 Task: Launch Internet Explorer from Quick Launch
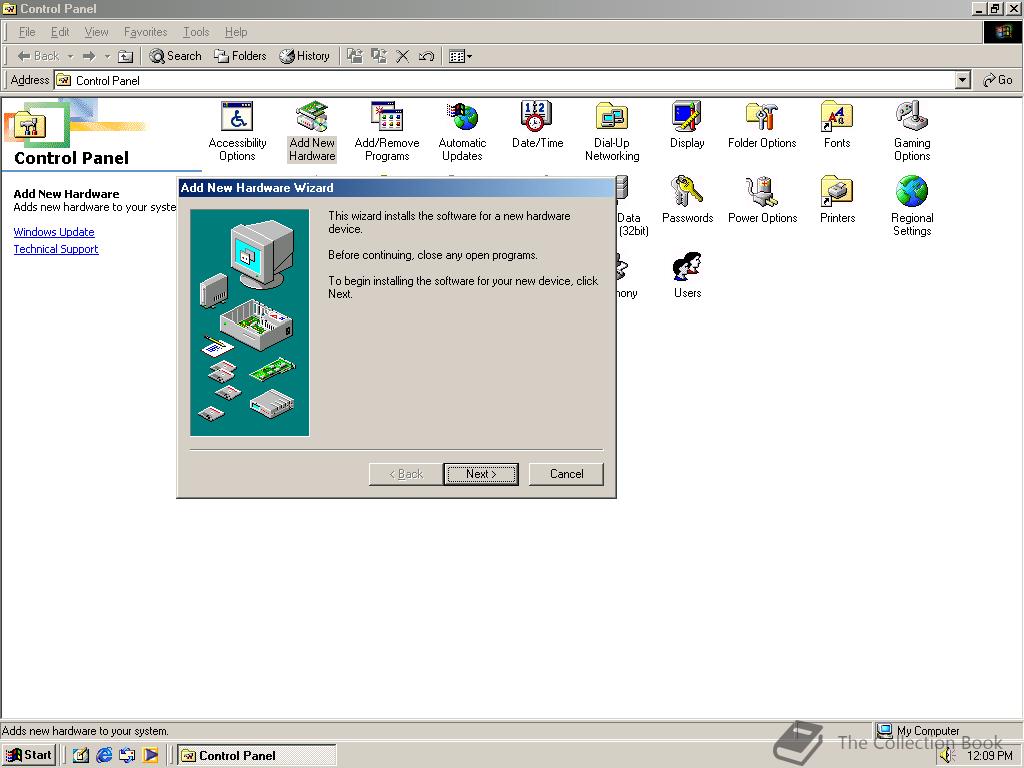tap(104, 756)
